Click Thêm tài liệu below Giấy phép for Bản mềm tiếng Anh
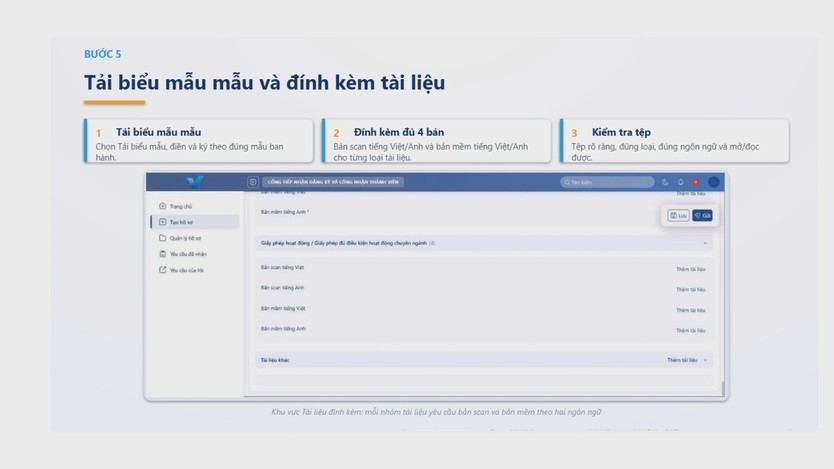This screenshot has width=834, height=469. coord(690,330)
